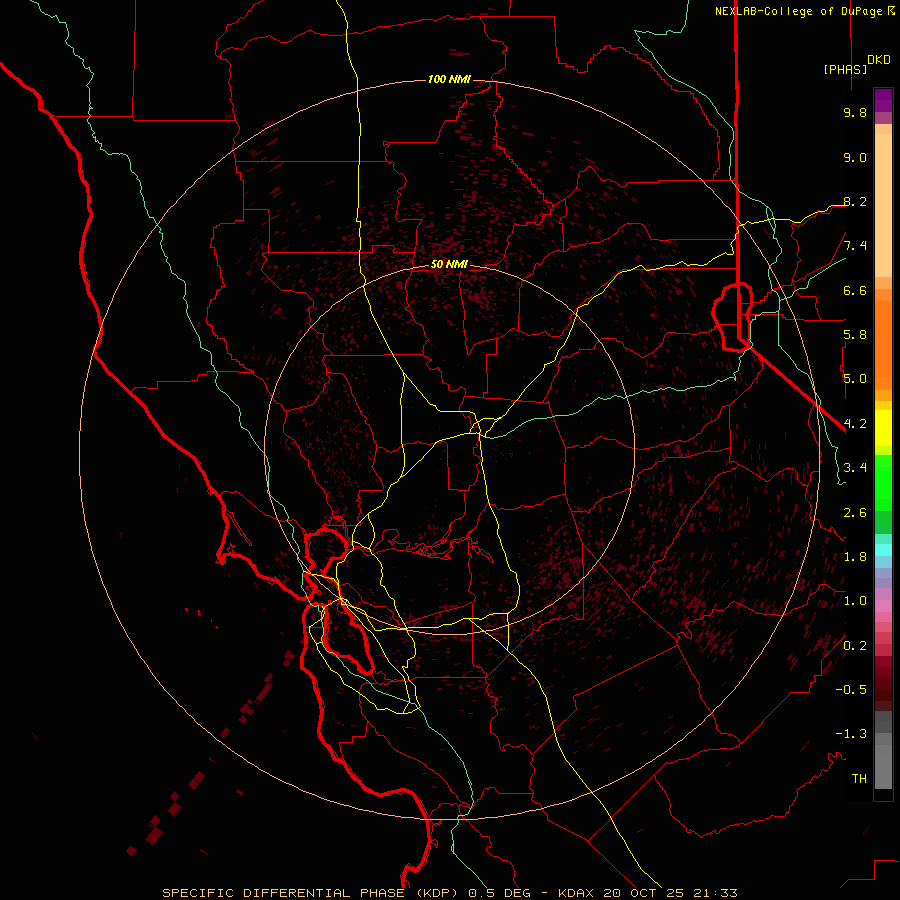Image resolution: width=900 pixels, height=900 pixels.
Task: Pick the cyan band near 1.8
Action: click(x=883, y=550)
